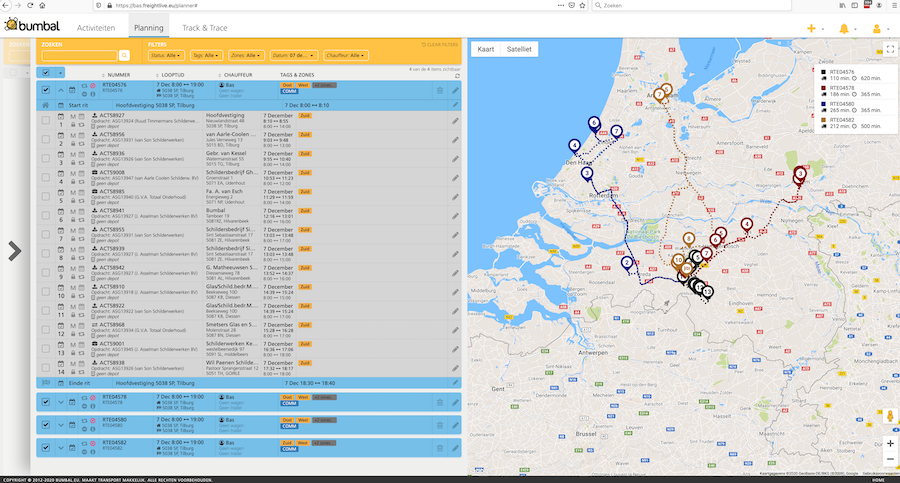This screenshot has height=483, width=900.
Task: Check the ACT58985 activity checkbox
Action: pos(46,196)
